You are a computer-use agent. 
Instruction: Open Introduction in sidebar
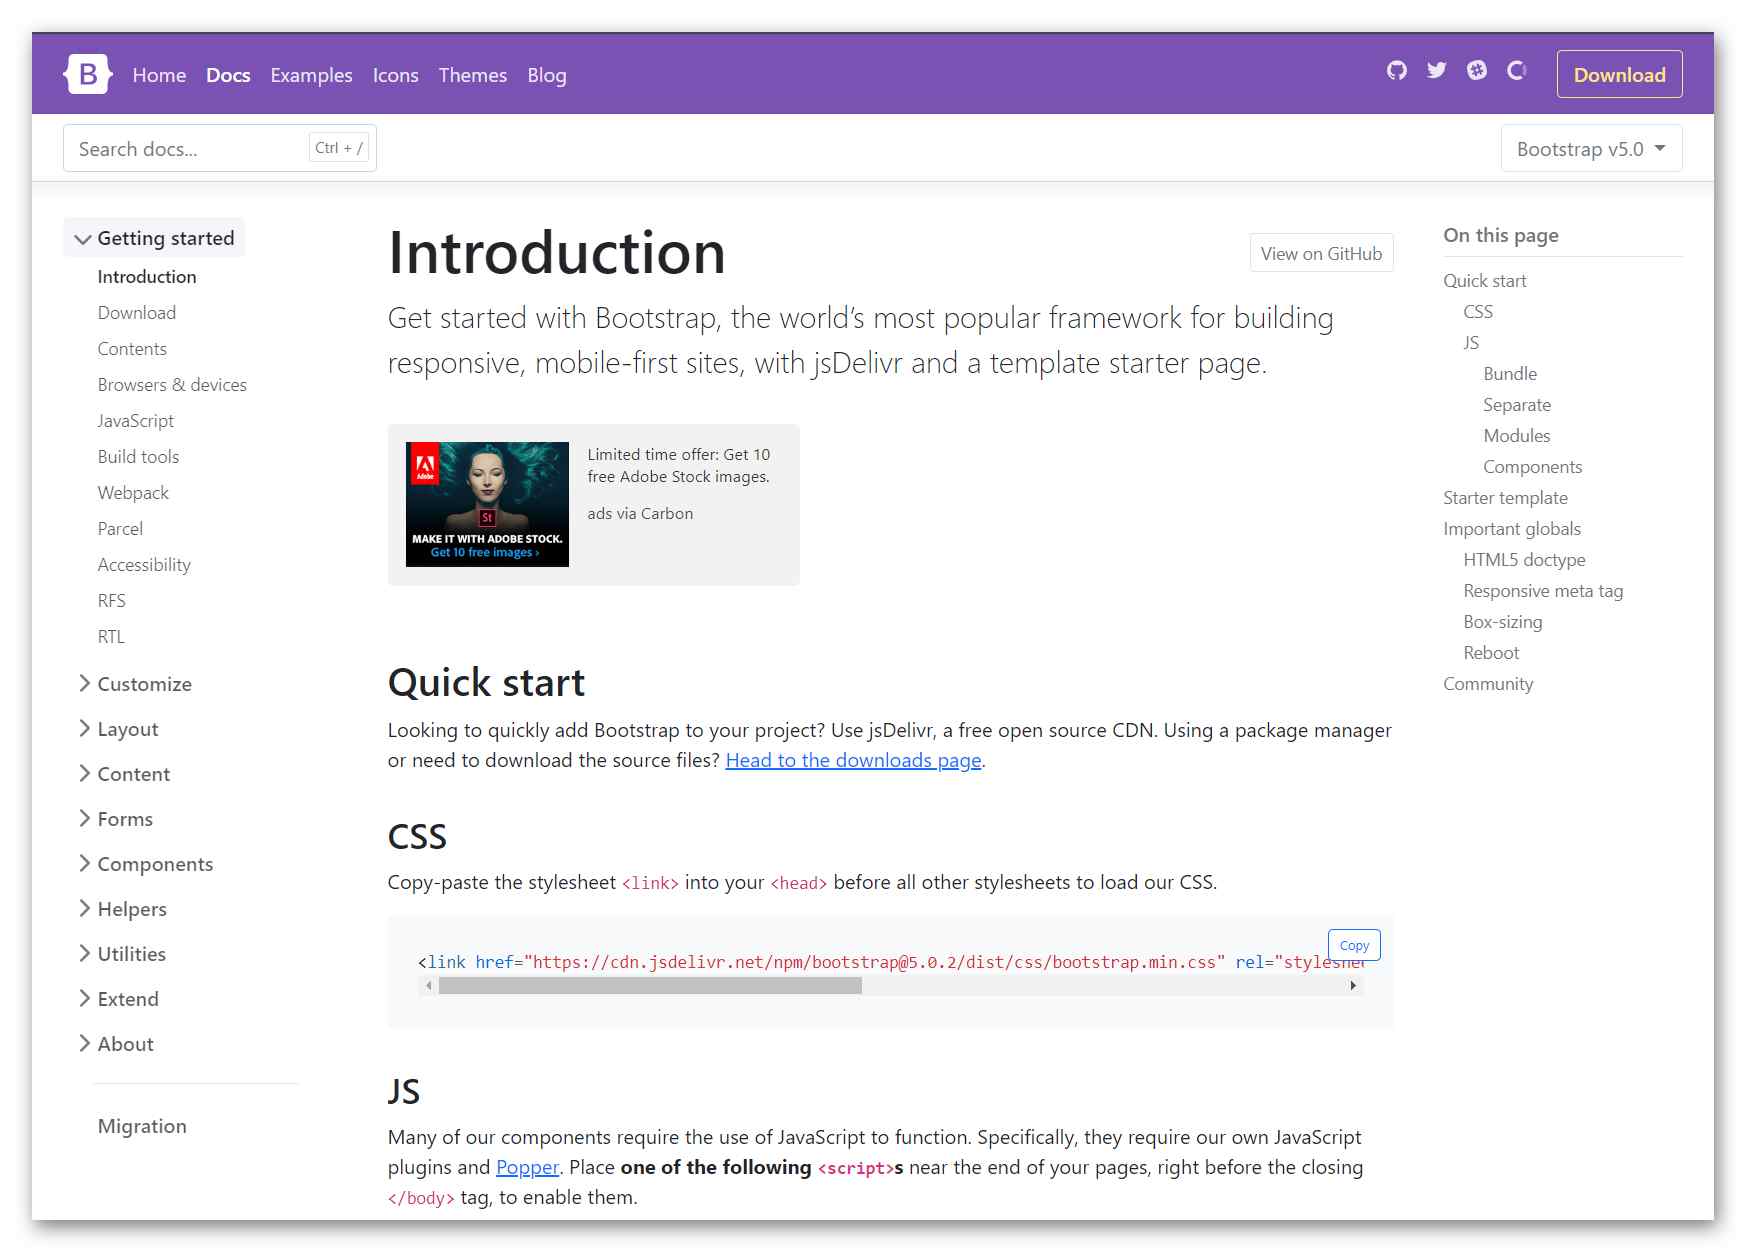point(147,276)
